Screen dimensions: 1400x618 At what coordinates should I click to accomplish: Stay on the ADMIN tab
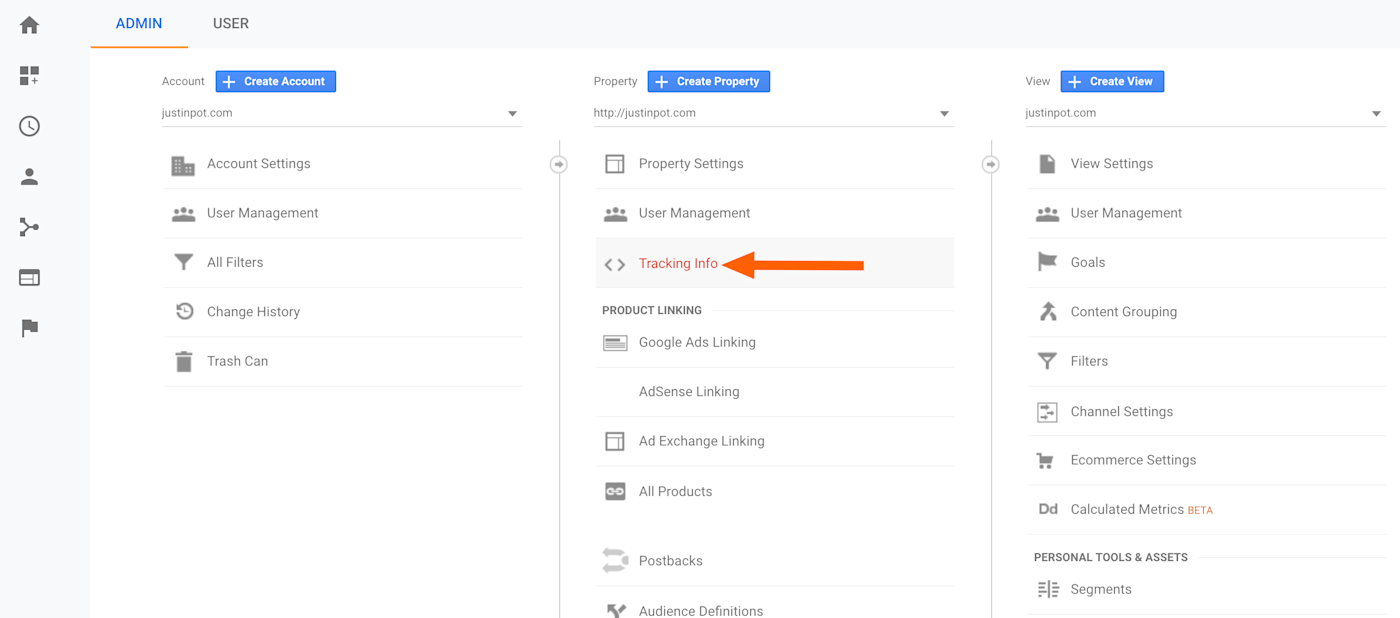pos(139,23)
